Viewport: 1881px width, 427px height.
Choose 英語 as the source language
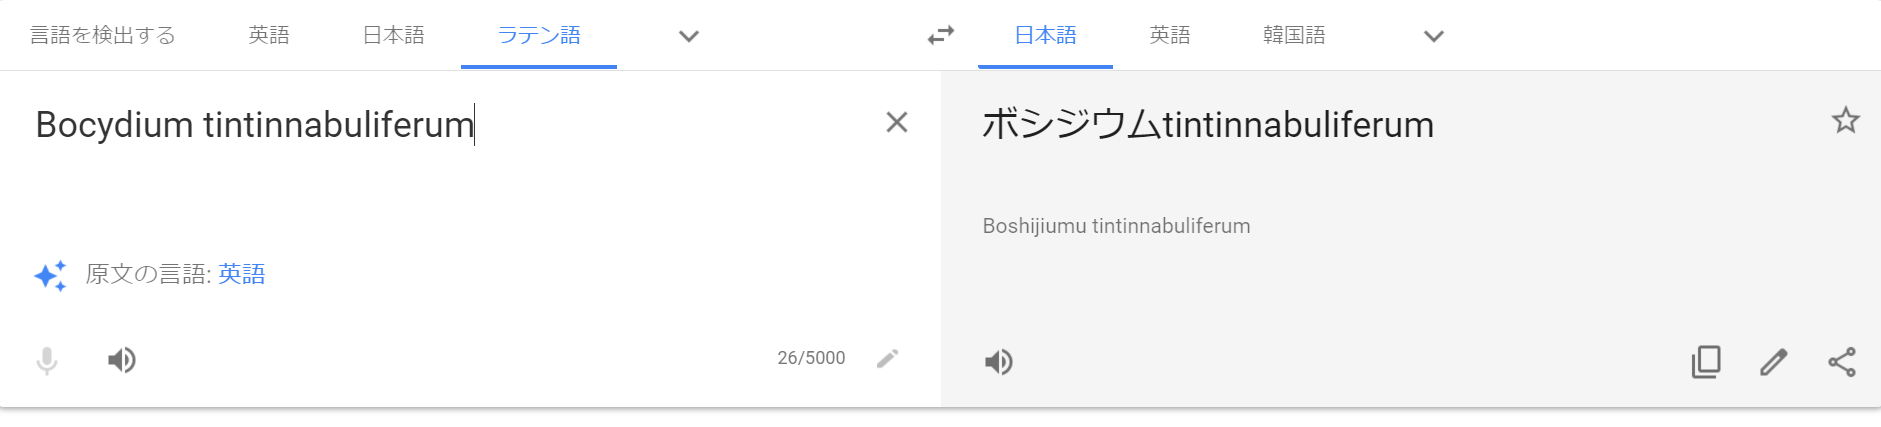(x=269, y=36)
